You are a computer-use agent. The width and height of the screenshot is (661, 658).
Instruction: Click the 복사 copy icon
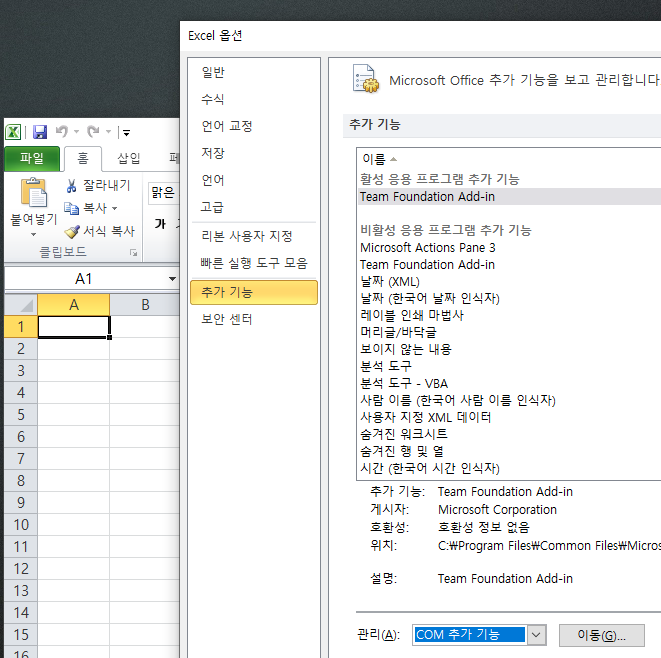pyautogui.click(x=71, y=208)
